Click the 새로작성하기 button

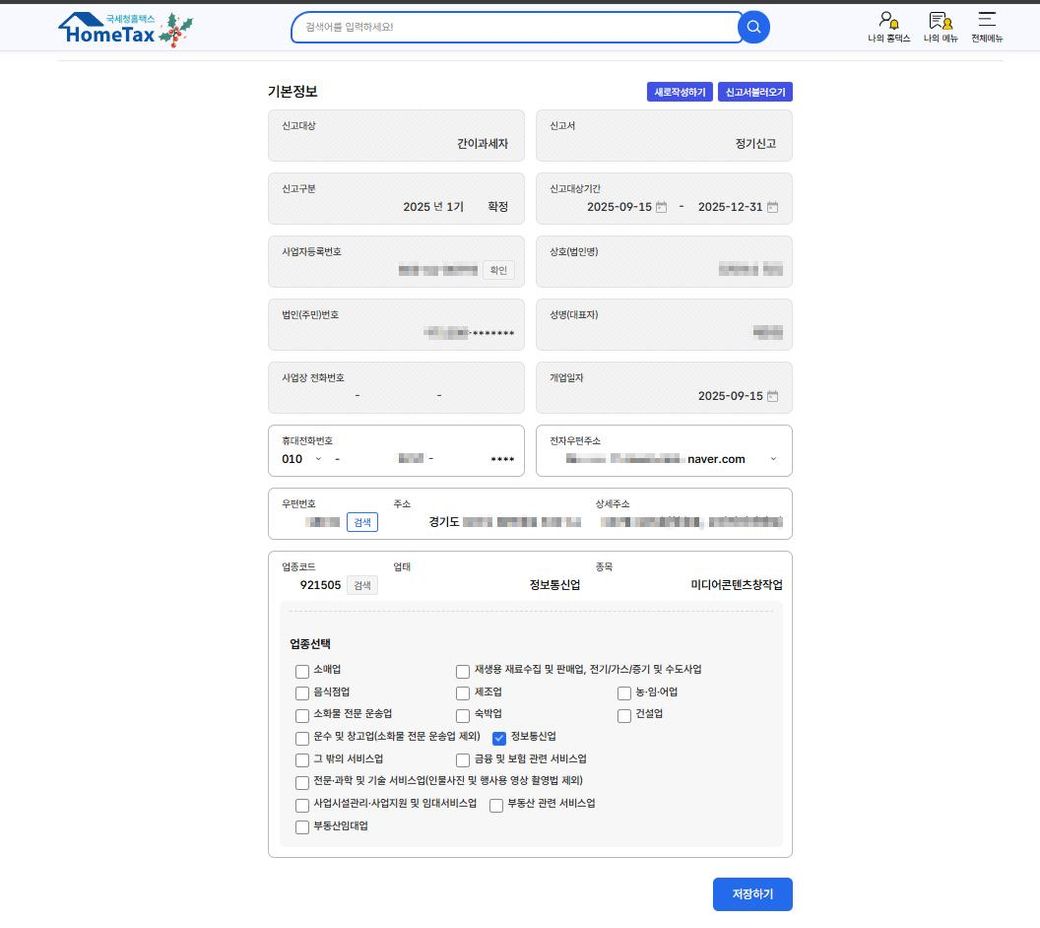pyautogui.click(x=679, y=92)
